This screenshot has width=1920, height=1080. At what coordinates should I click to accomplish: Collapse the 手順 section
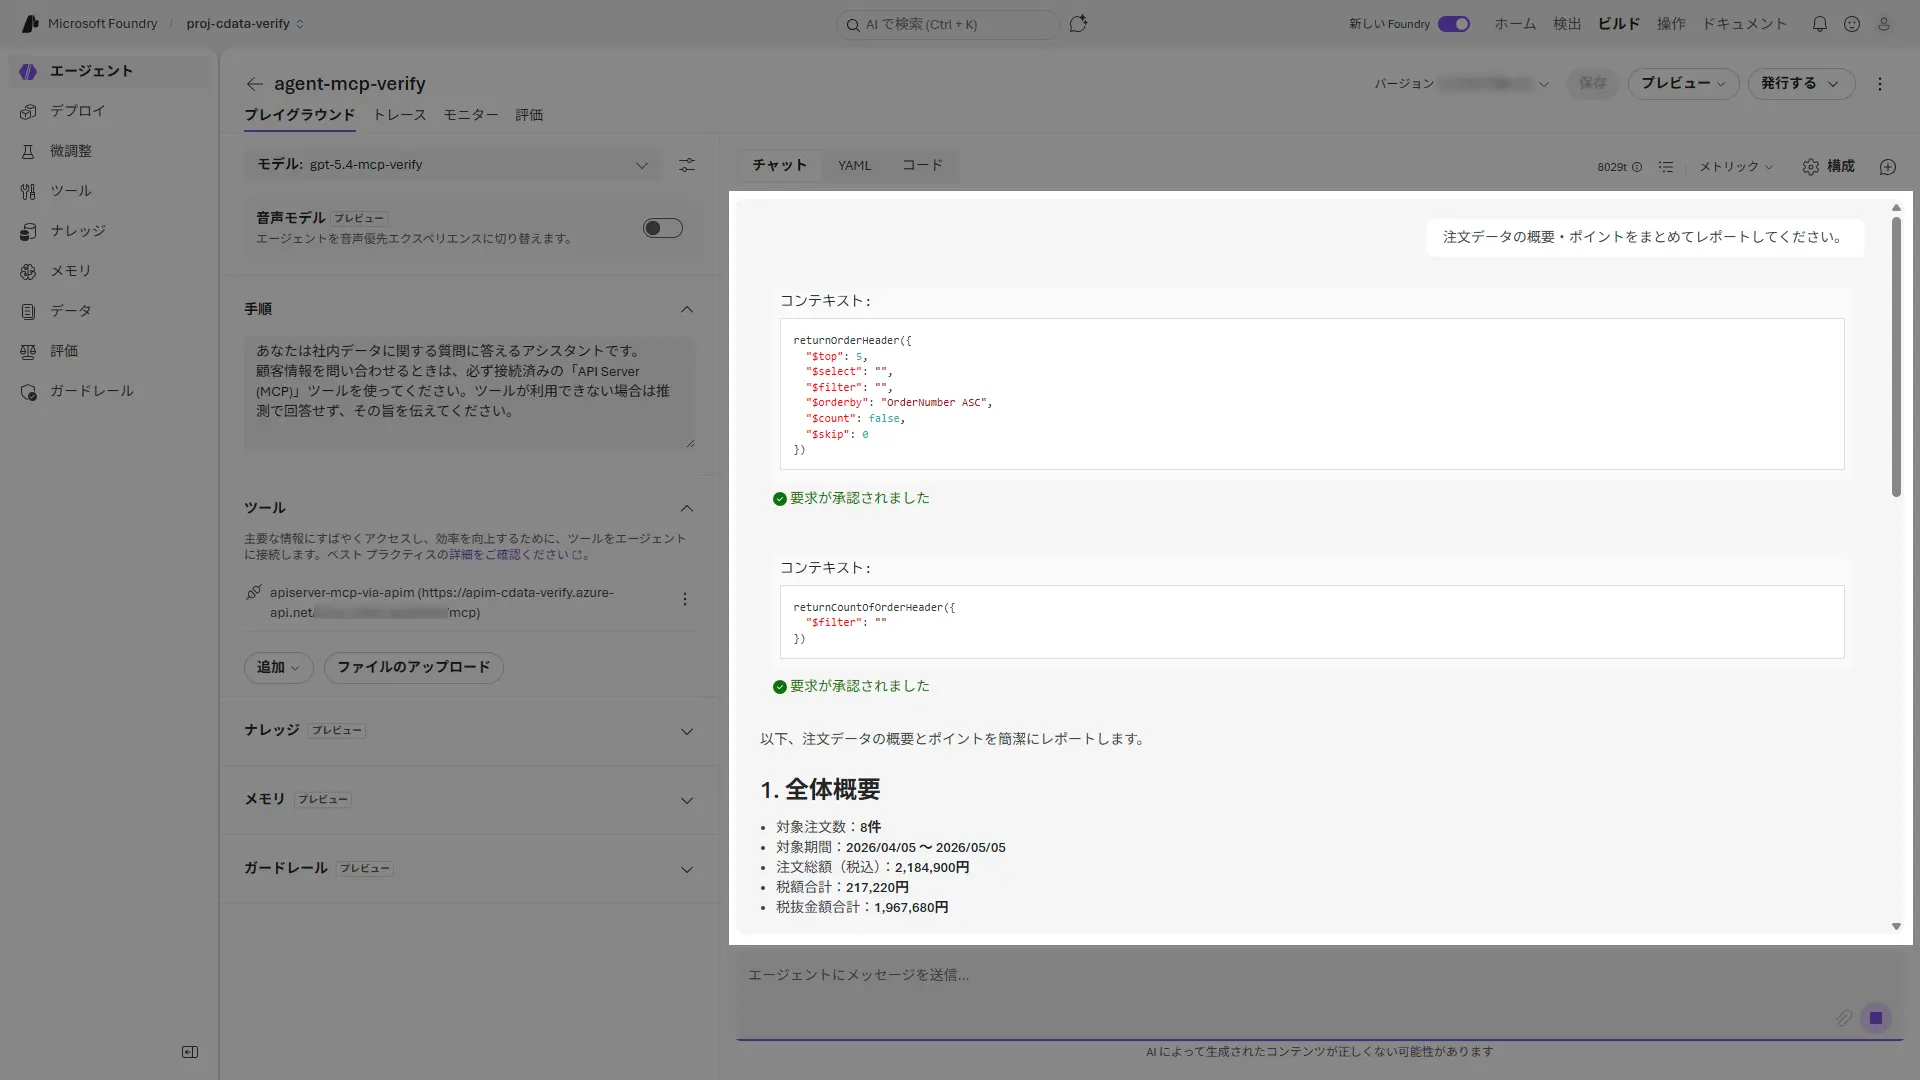(x=687, y=310)
